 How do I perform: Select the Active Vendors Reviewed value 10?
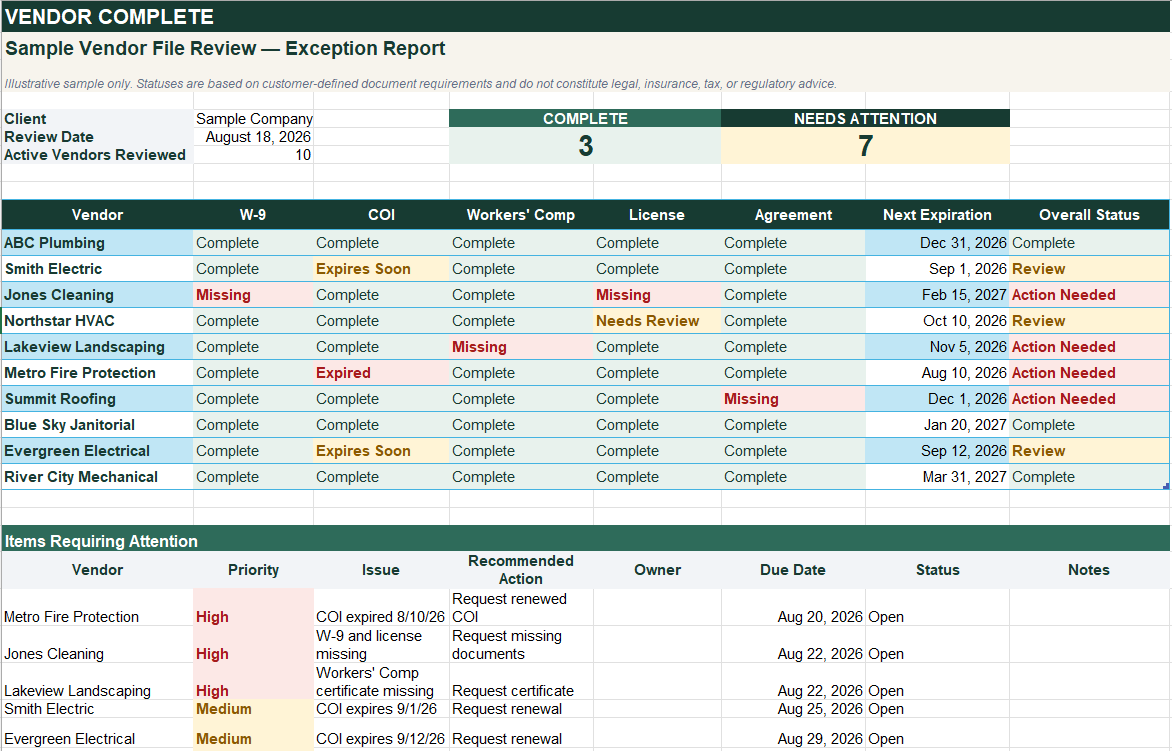(x=253, y=155)
